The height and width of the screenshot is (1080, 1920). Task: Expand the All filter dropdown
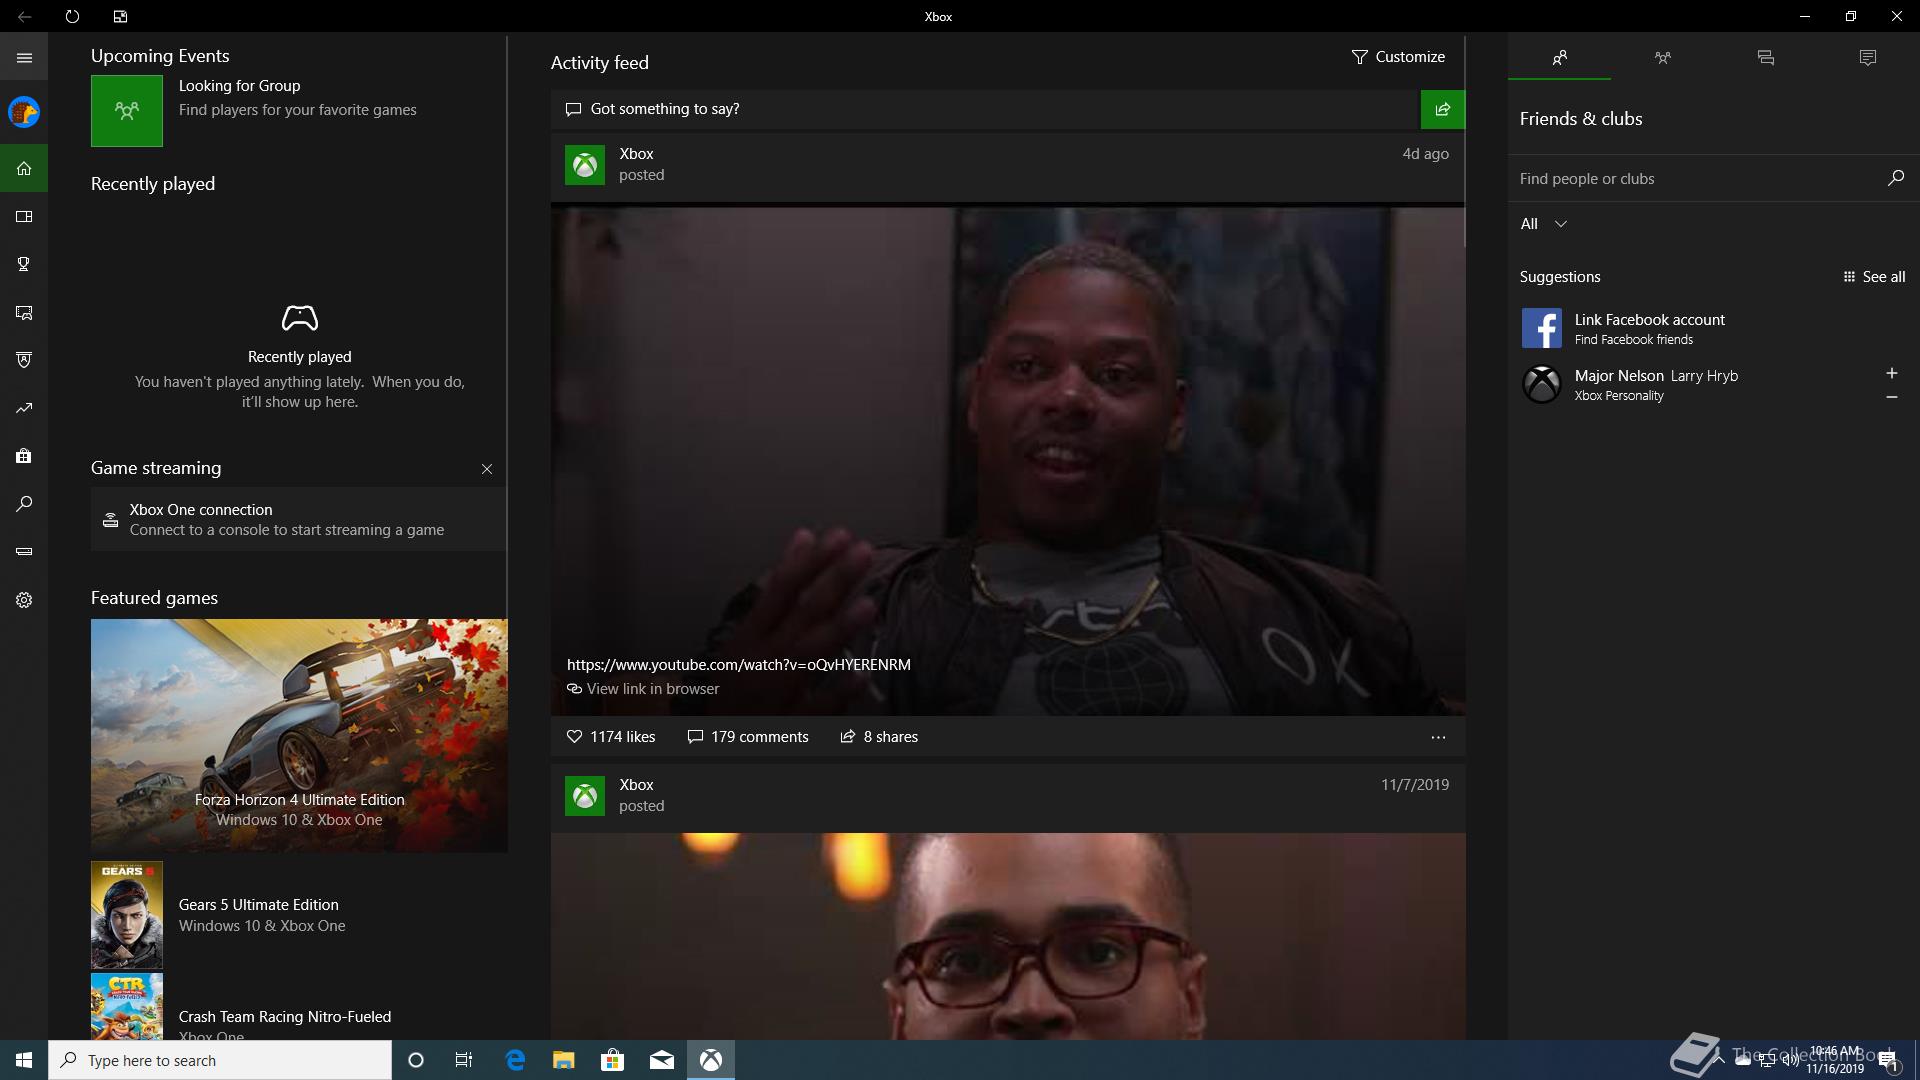(1543, 224)
